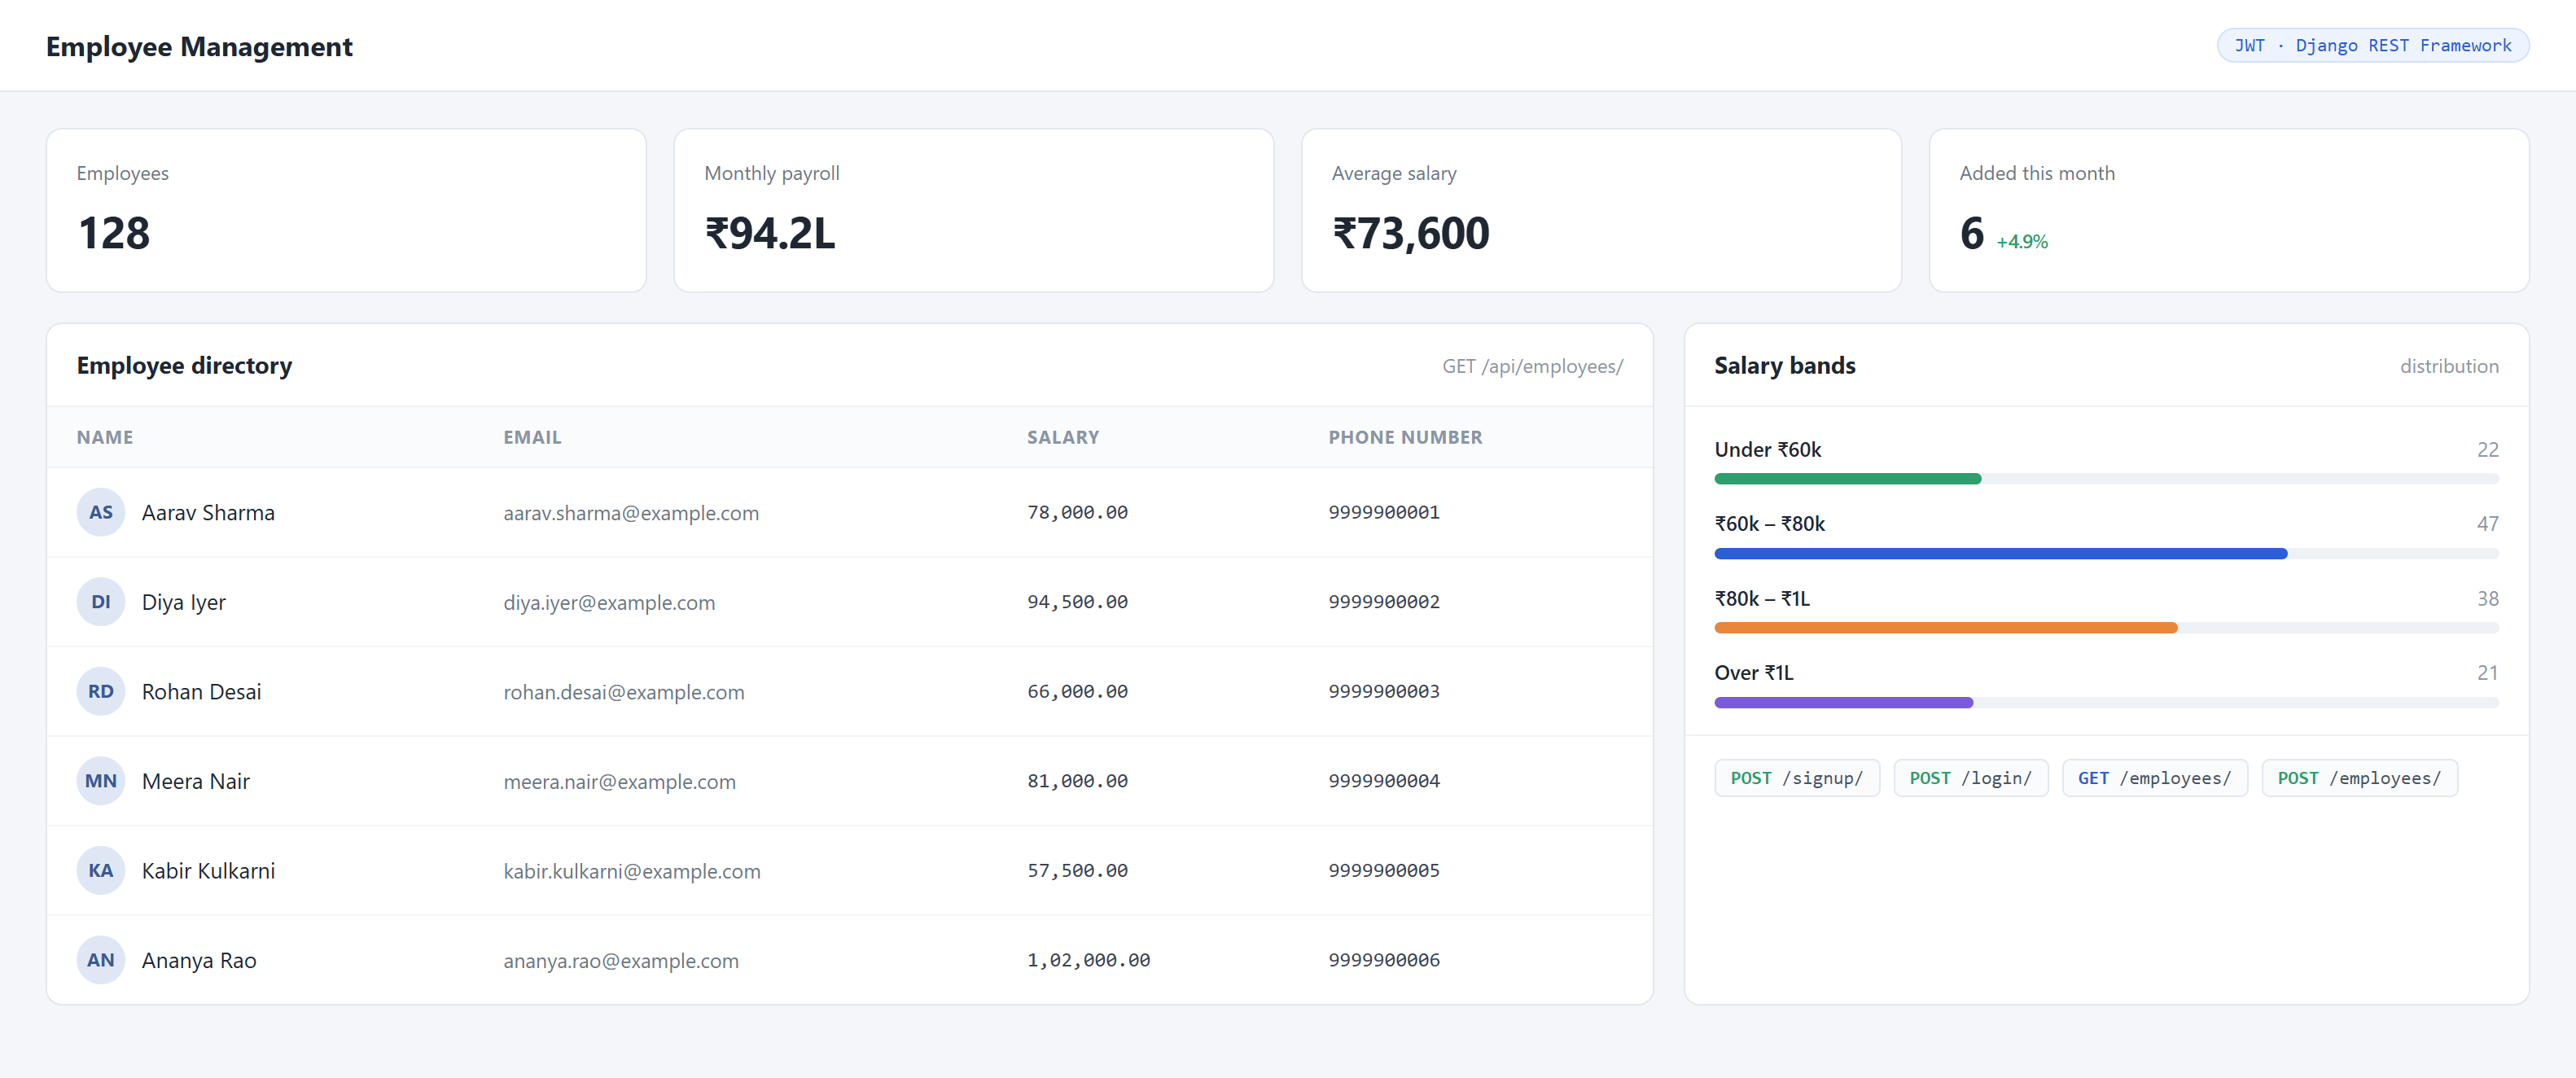2576x1078 pixels.
Task: Click salary value 57,500.00
Action: pyautogui.click(x=1077, y=870)
